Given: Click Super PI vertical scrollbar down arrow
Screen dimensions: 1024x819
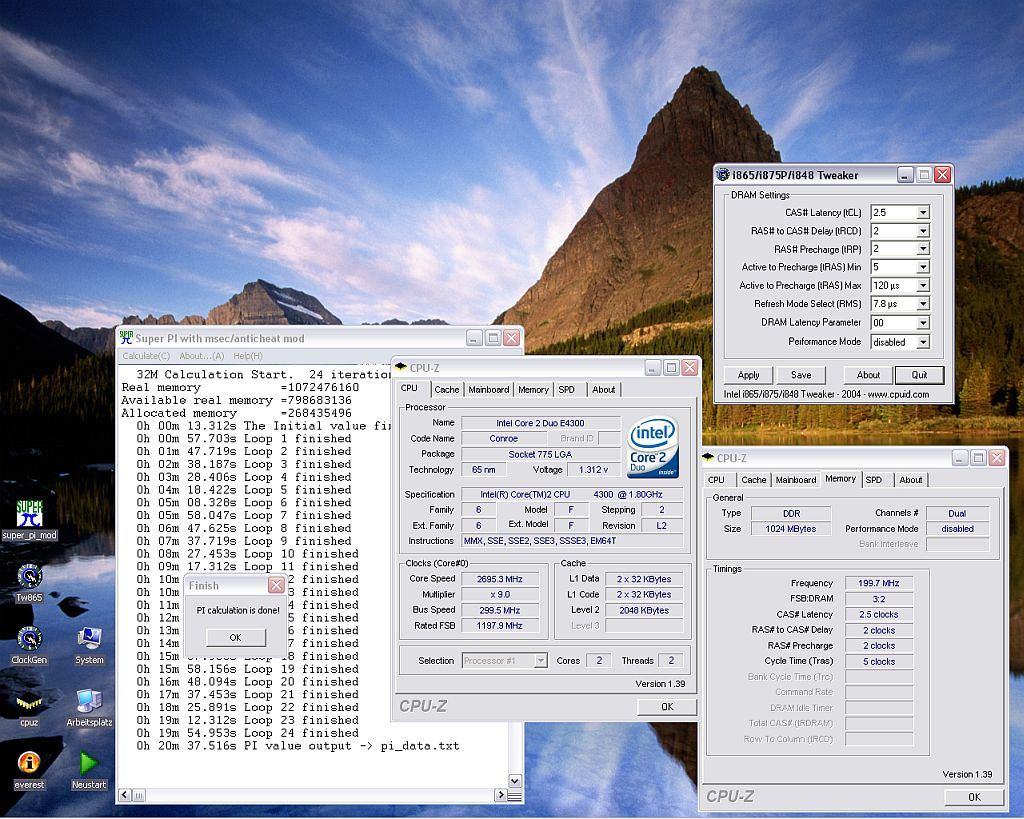Looking at the screenshot, I should pyautogui.click(x=515, y=781).
